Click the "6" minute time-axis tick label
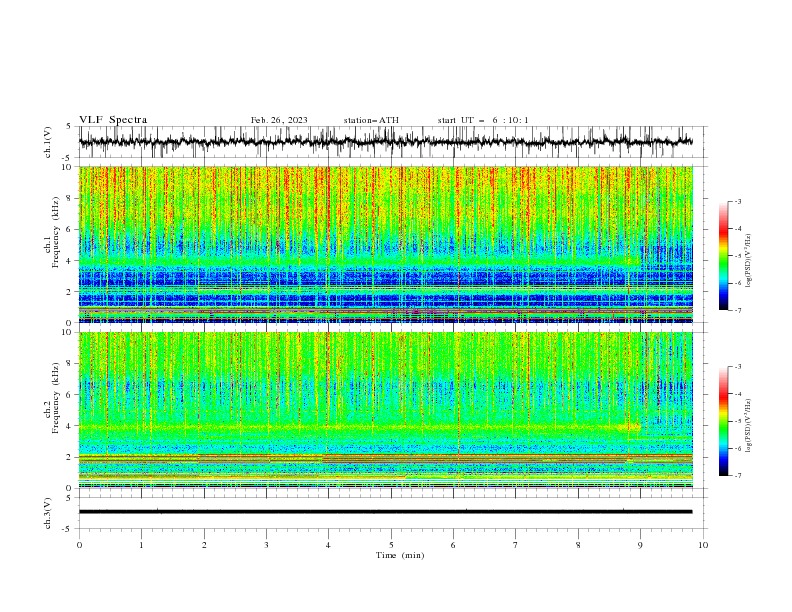Image resolution: width=792 pixels, height=612 pixels. click(453, 545)
